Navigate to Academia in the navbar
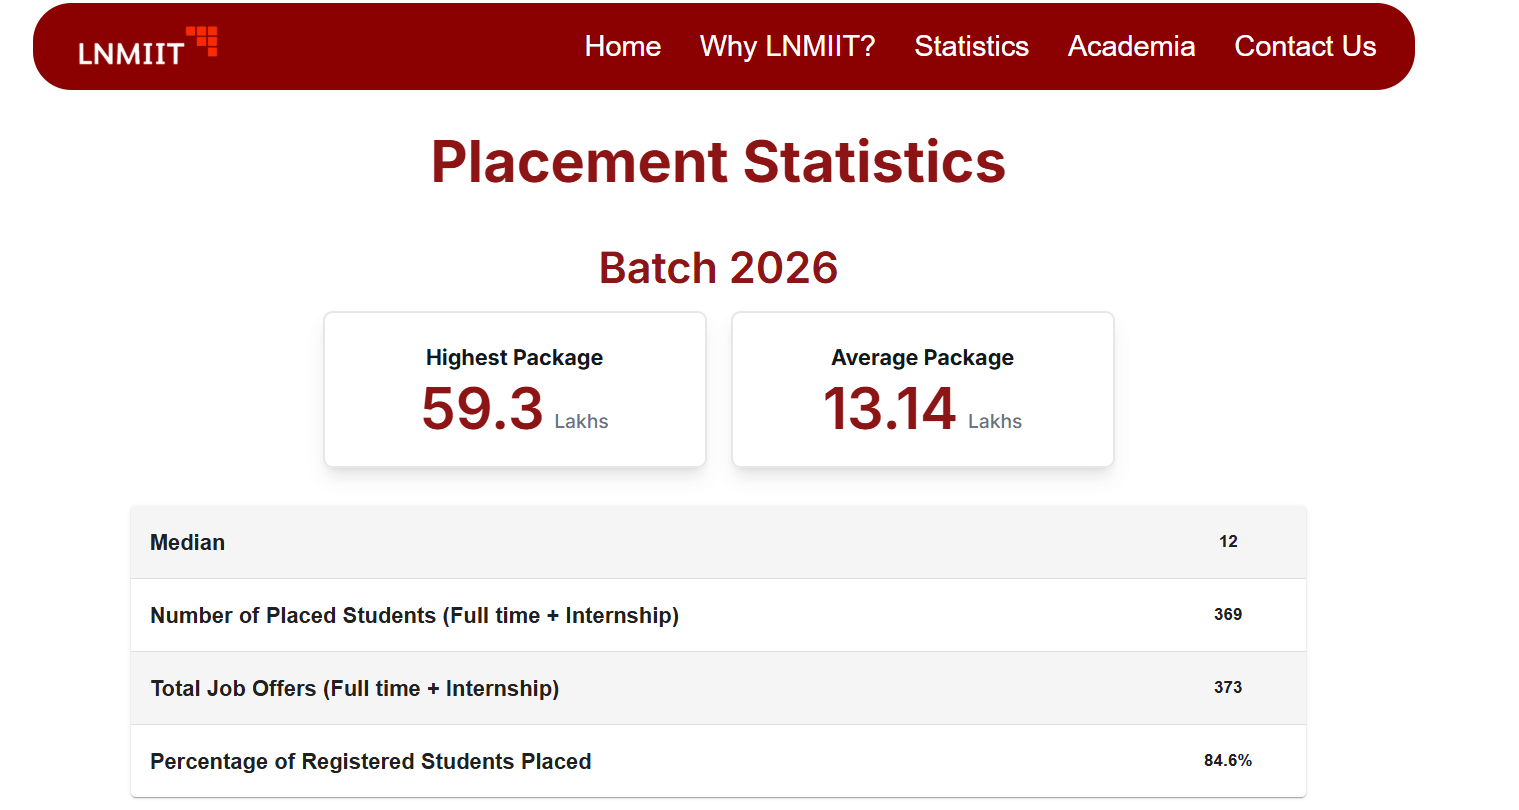Image resolution: width=1519 pixels, height=810 pixels. (1131, 46)
